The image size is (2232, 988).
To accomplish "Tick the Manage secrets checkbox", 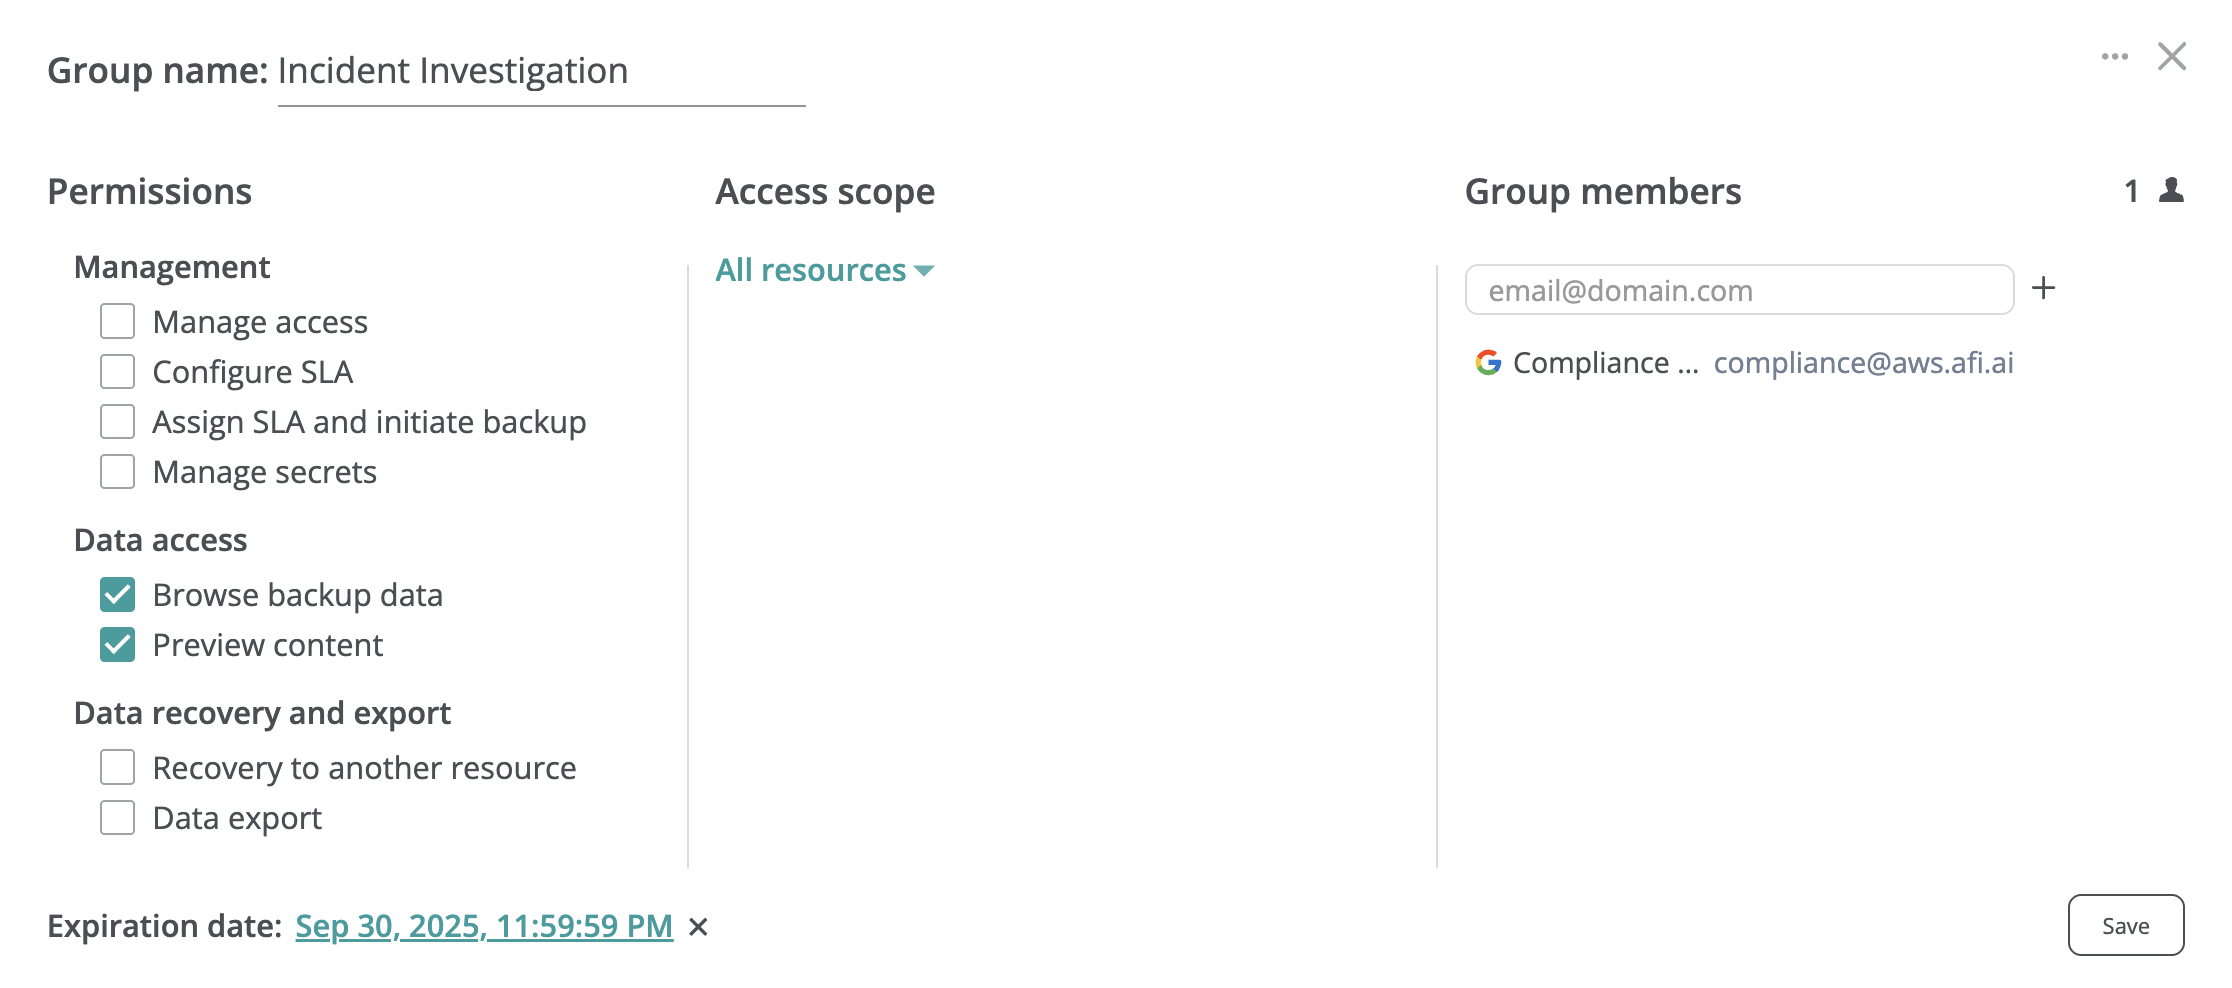I will (x=117, y=472).
